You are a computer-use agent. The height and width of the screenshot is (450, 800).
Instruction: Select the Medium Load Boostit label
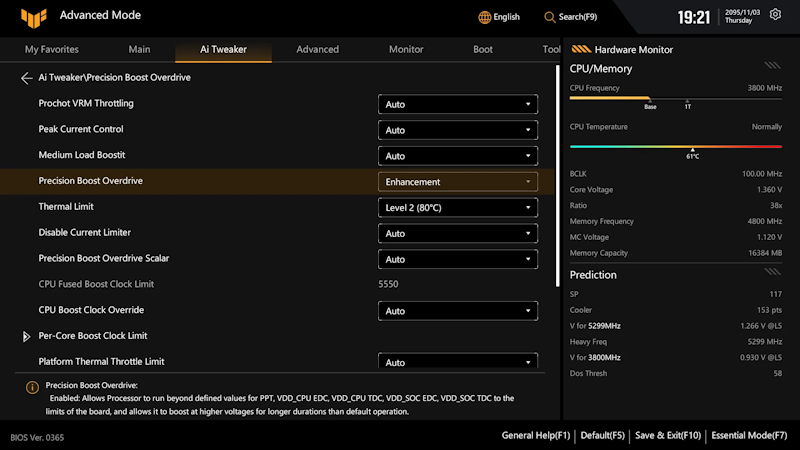[x=82, y=155]
